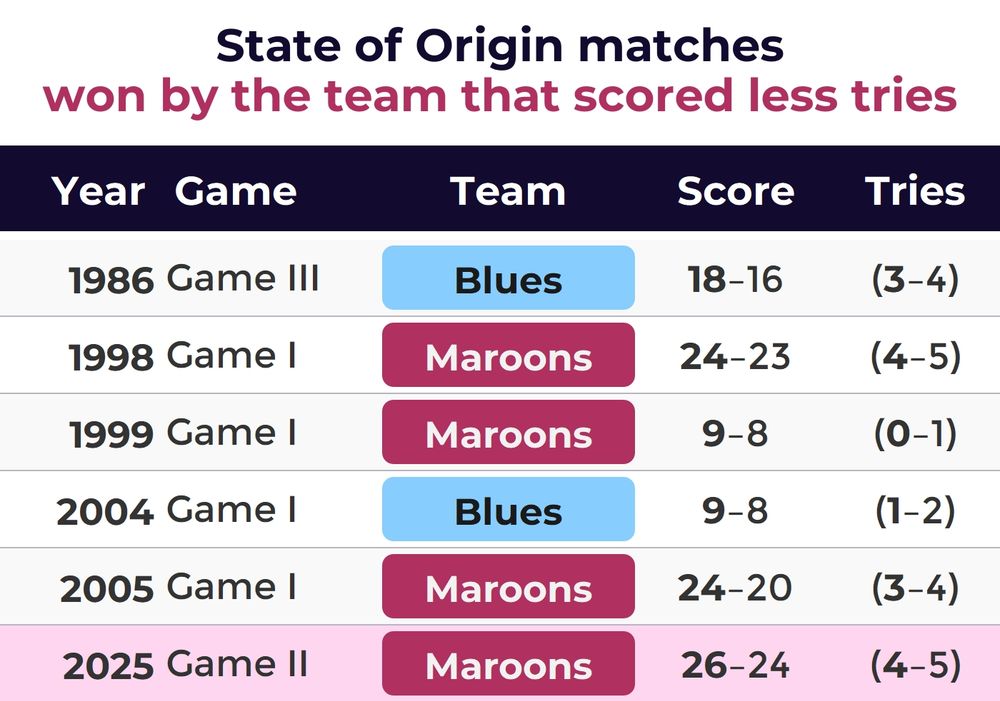Select the Blues badge in 2004 row
The image size is (1000, 701).
(508, 509)
